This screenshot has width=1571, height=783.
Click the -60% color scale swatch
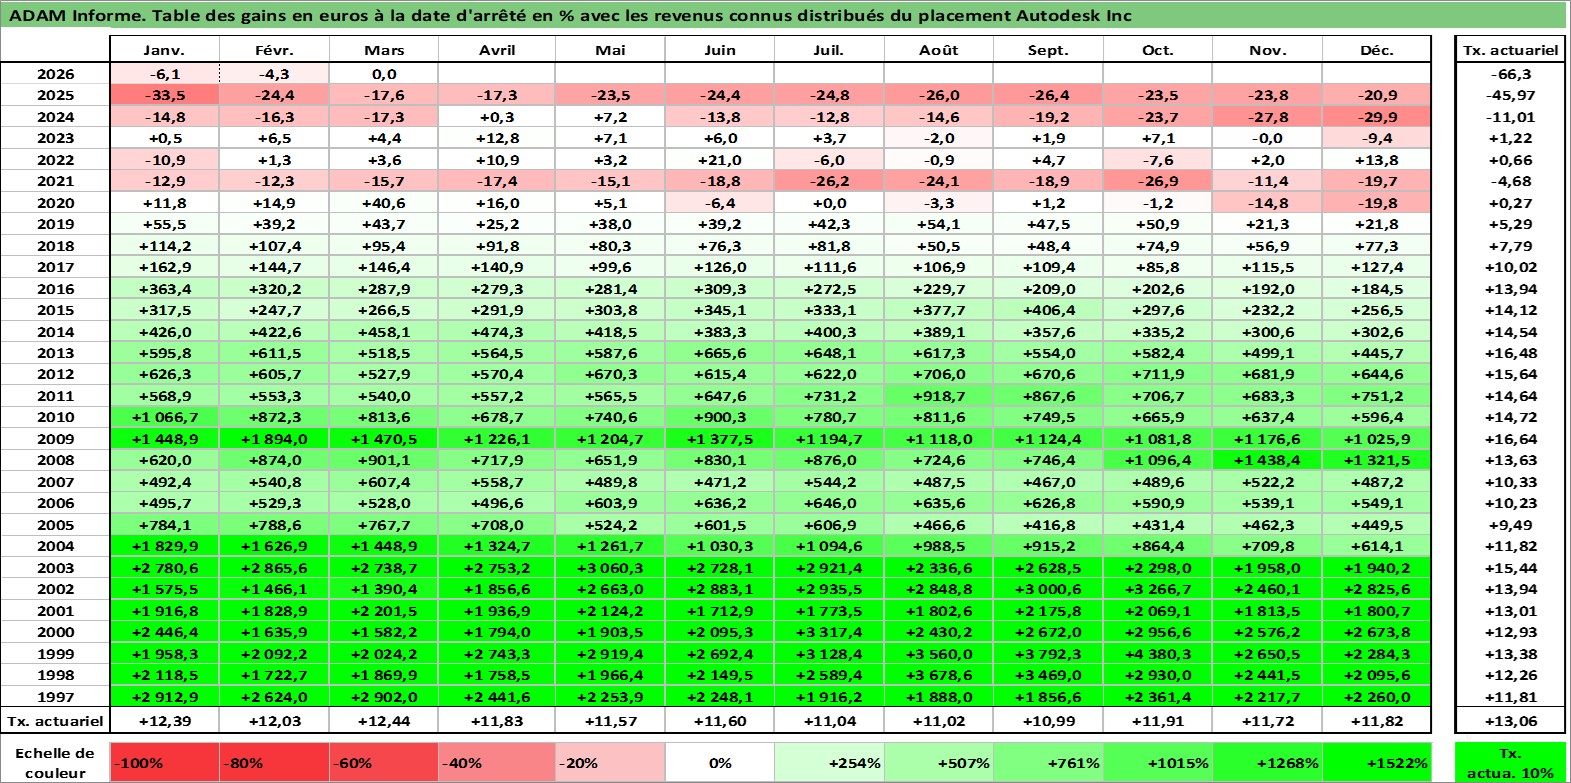384,762
